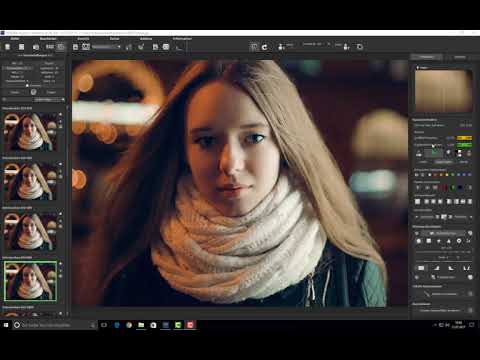Select the topmost preset thumbnail in the left list
Screen dimensions: 480x360
point(30,132)
